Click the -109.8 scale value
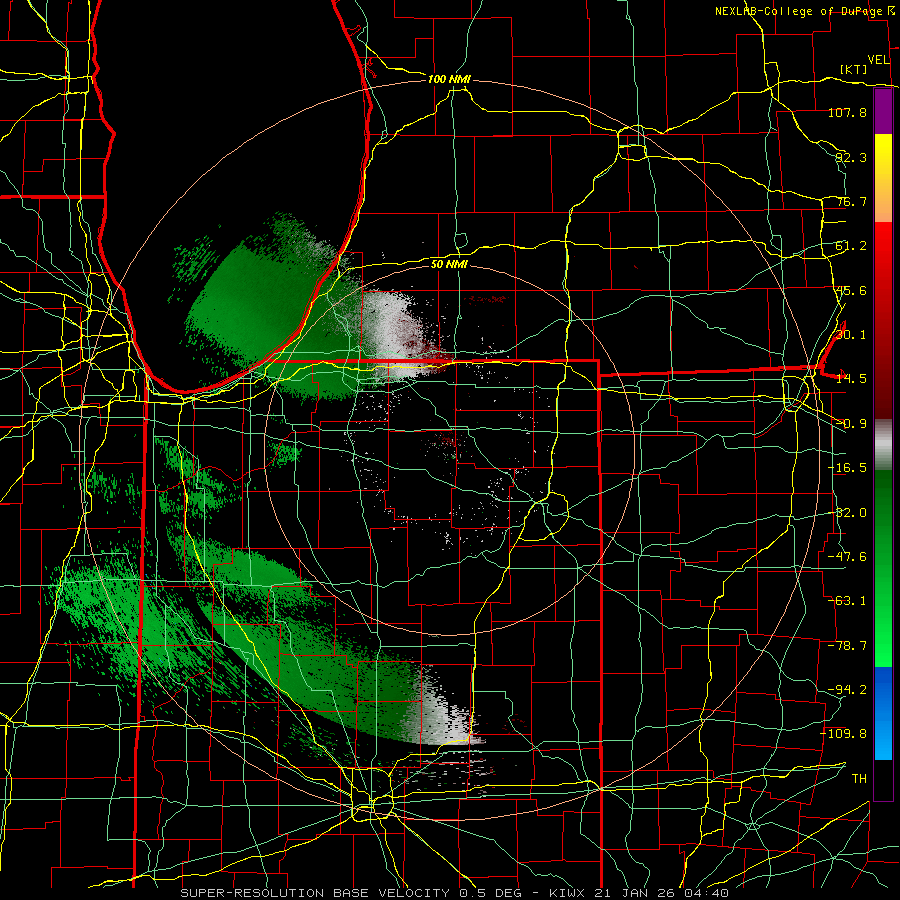This screenshot has width=900, height=900. coord(844,734)
